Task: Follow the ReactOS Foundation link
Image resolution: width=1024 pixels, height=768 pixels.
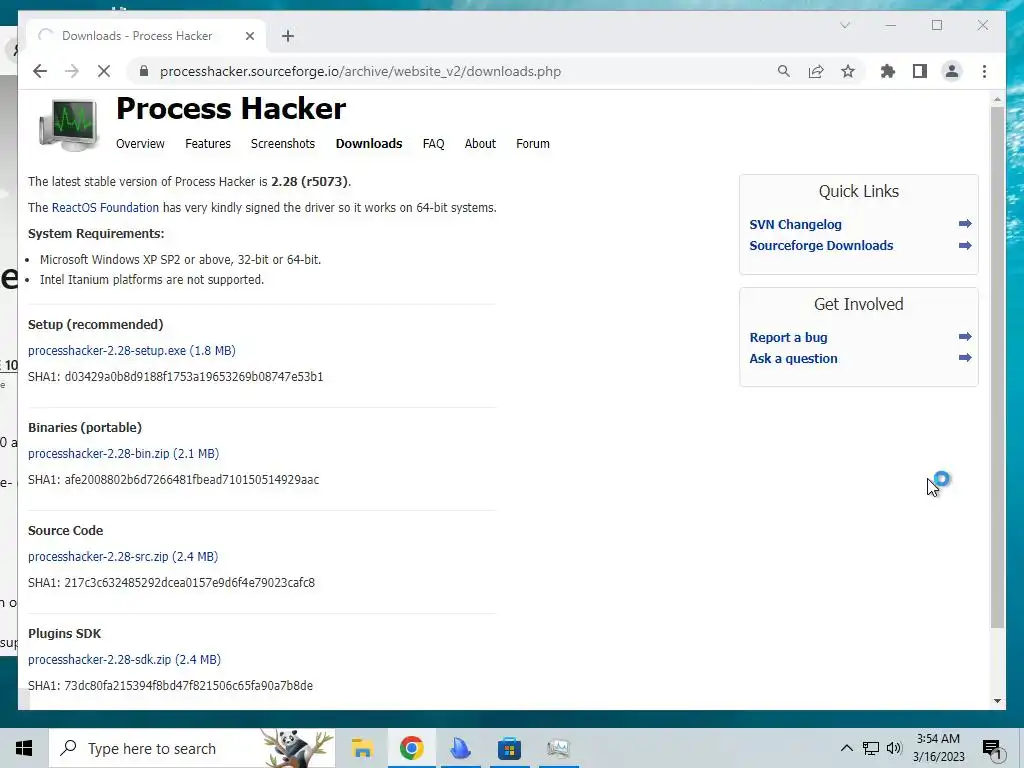Action: tap(105, 208)
